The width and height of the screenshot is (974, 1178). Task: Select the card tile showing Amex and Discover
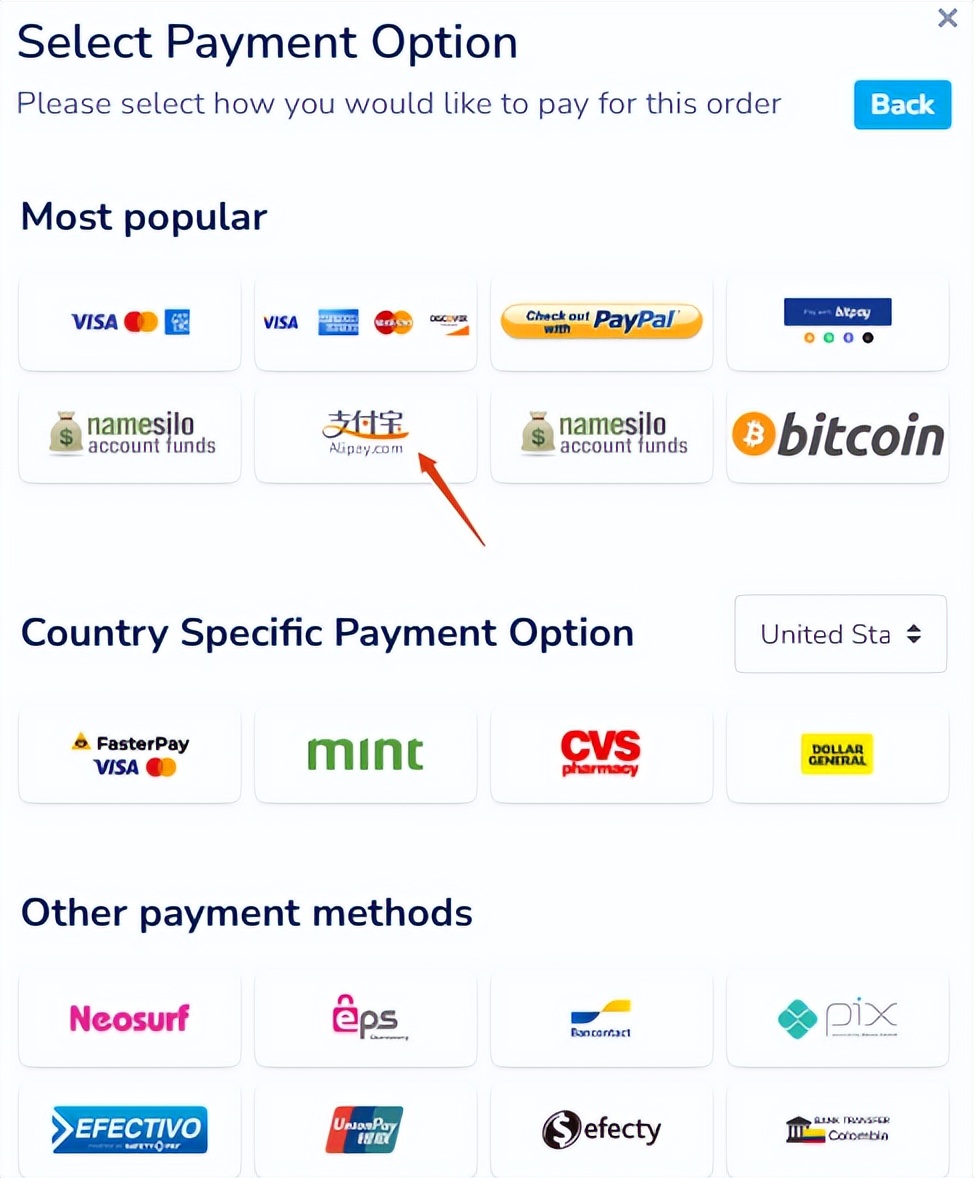(x=365, y=322)
